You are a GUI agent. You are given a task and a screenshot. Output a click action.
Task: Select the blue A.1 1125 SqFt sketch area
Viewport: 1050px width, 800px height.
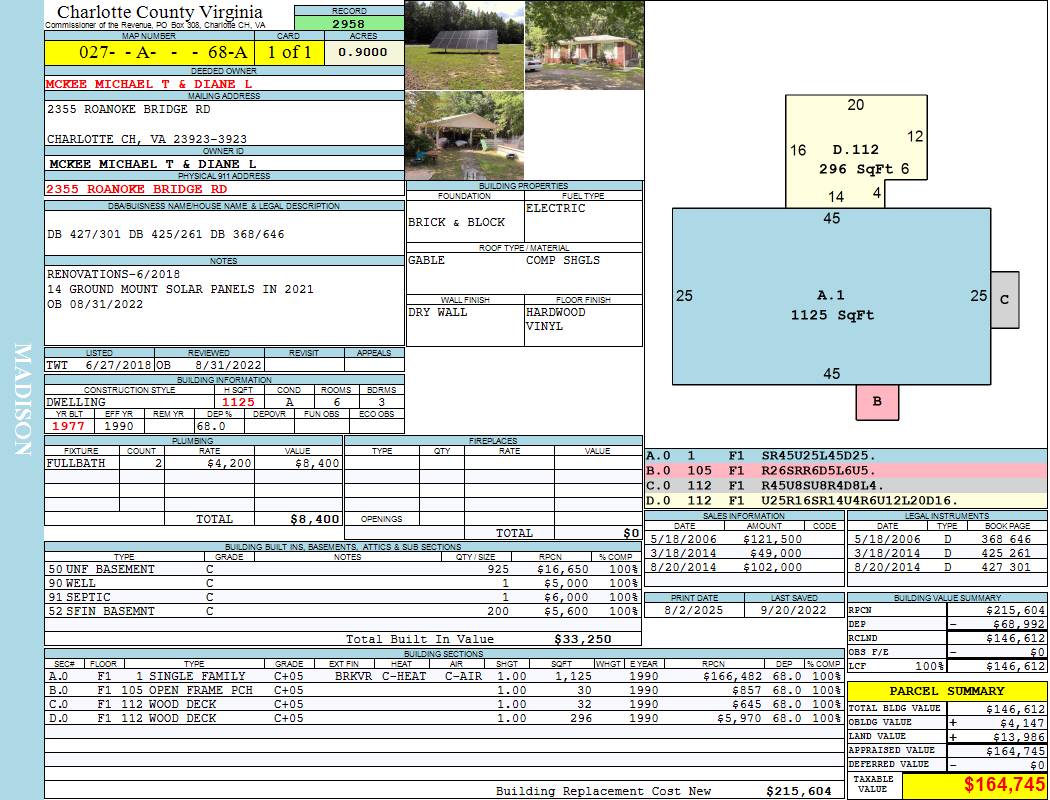830,305
